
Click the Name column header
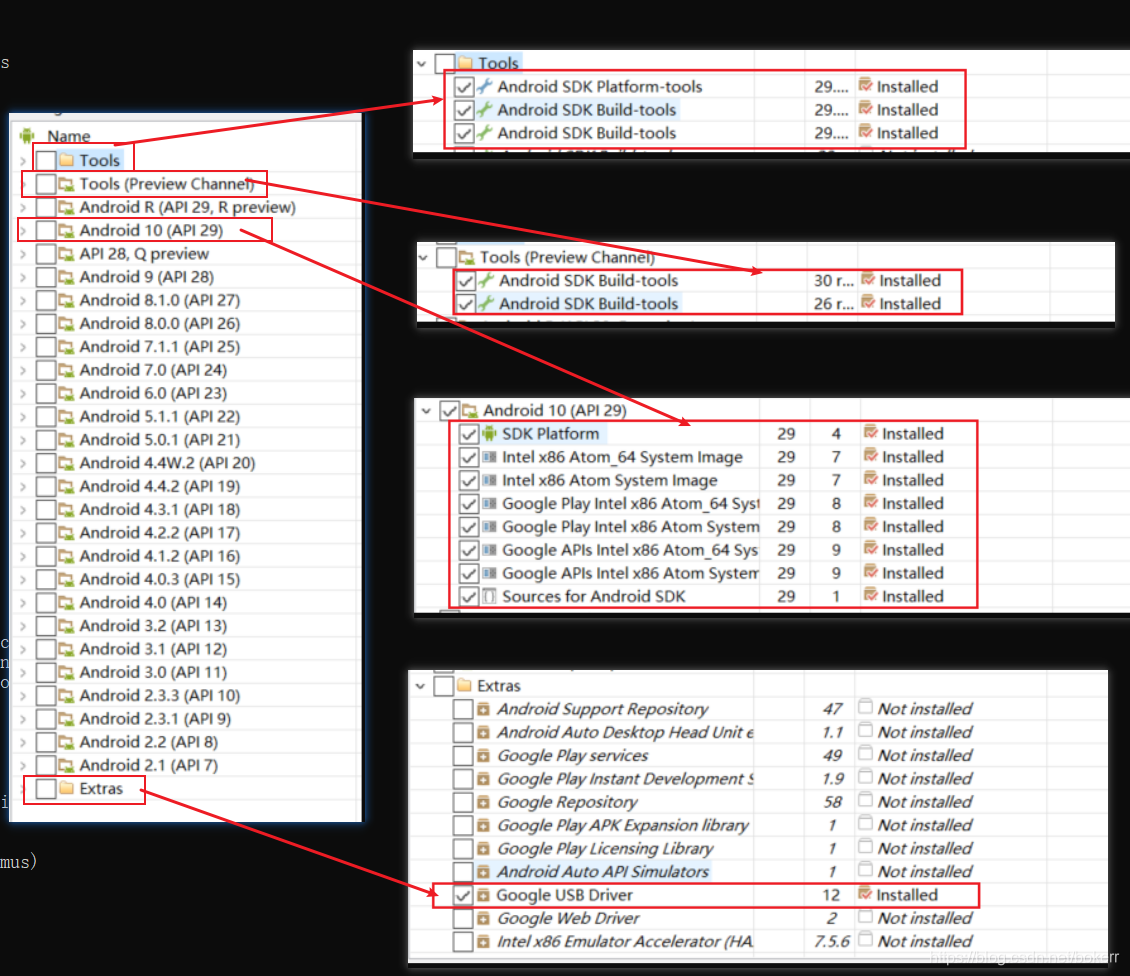[68, 136]
